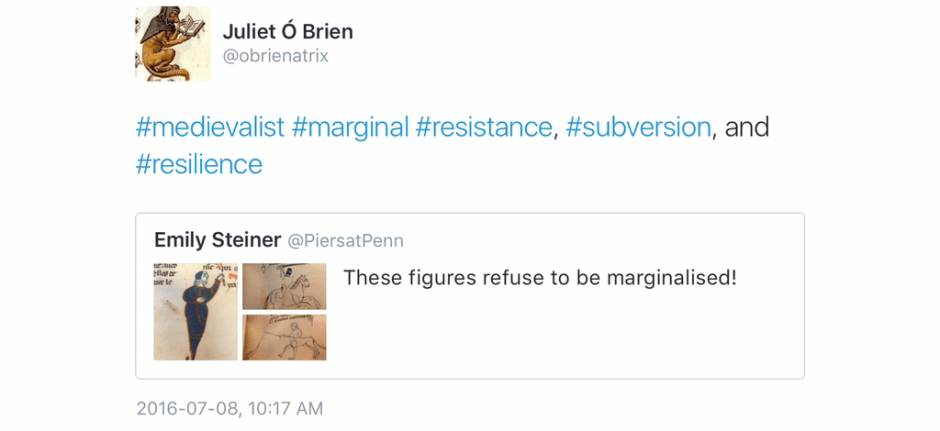
Task: View the lower horse rider sketch thumbnail
Action: (x=284, y=338)
